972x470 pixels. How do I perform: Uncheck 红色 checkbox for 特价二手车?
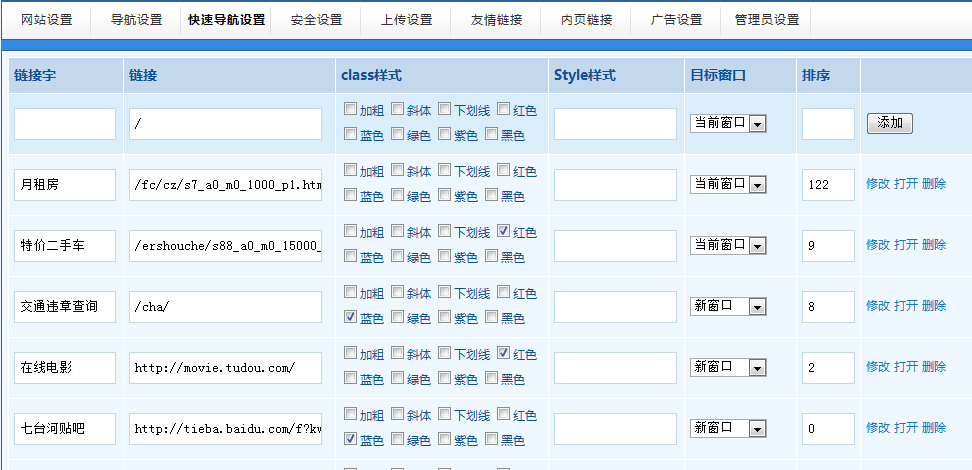pos(503,232)
